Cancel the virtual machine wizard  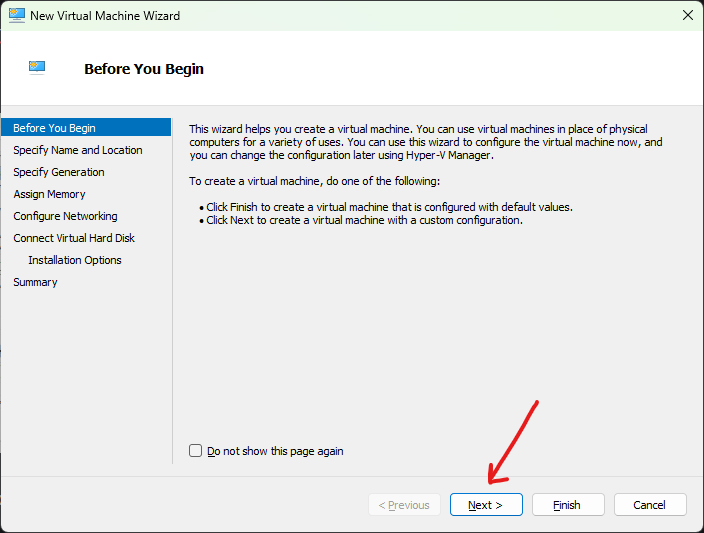pos(650,505)
